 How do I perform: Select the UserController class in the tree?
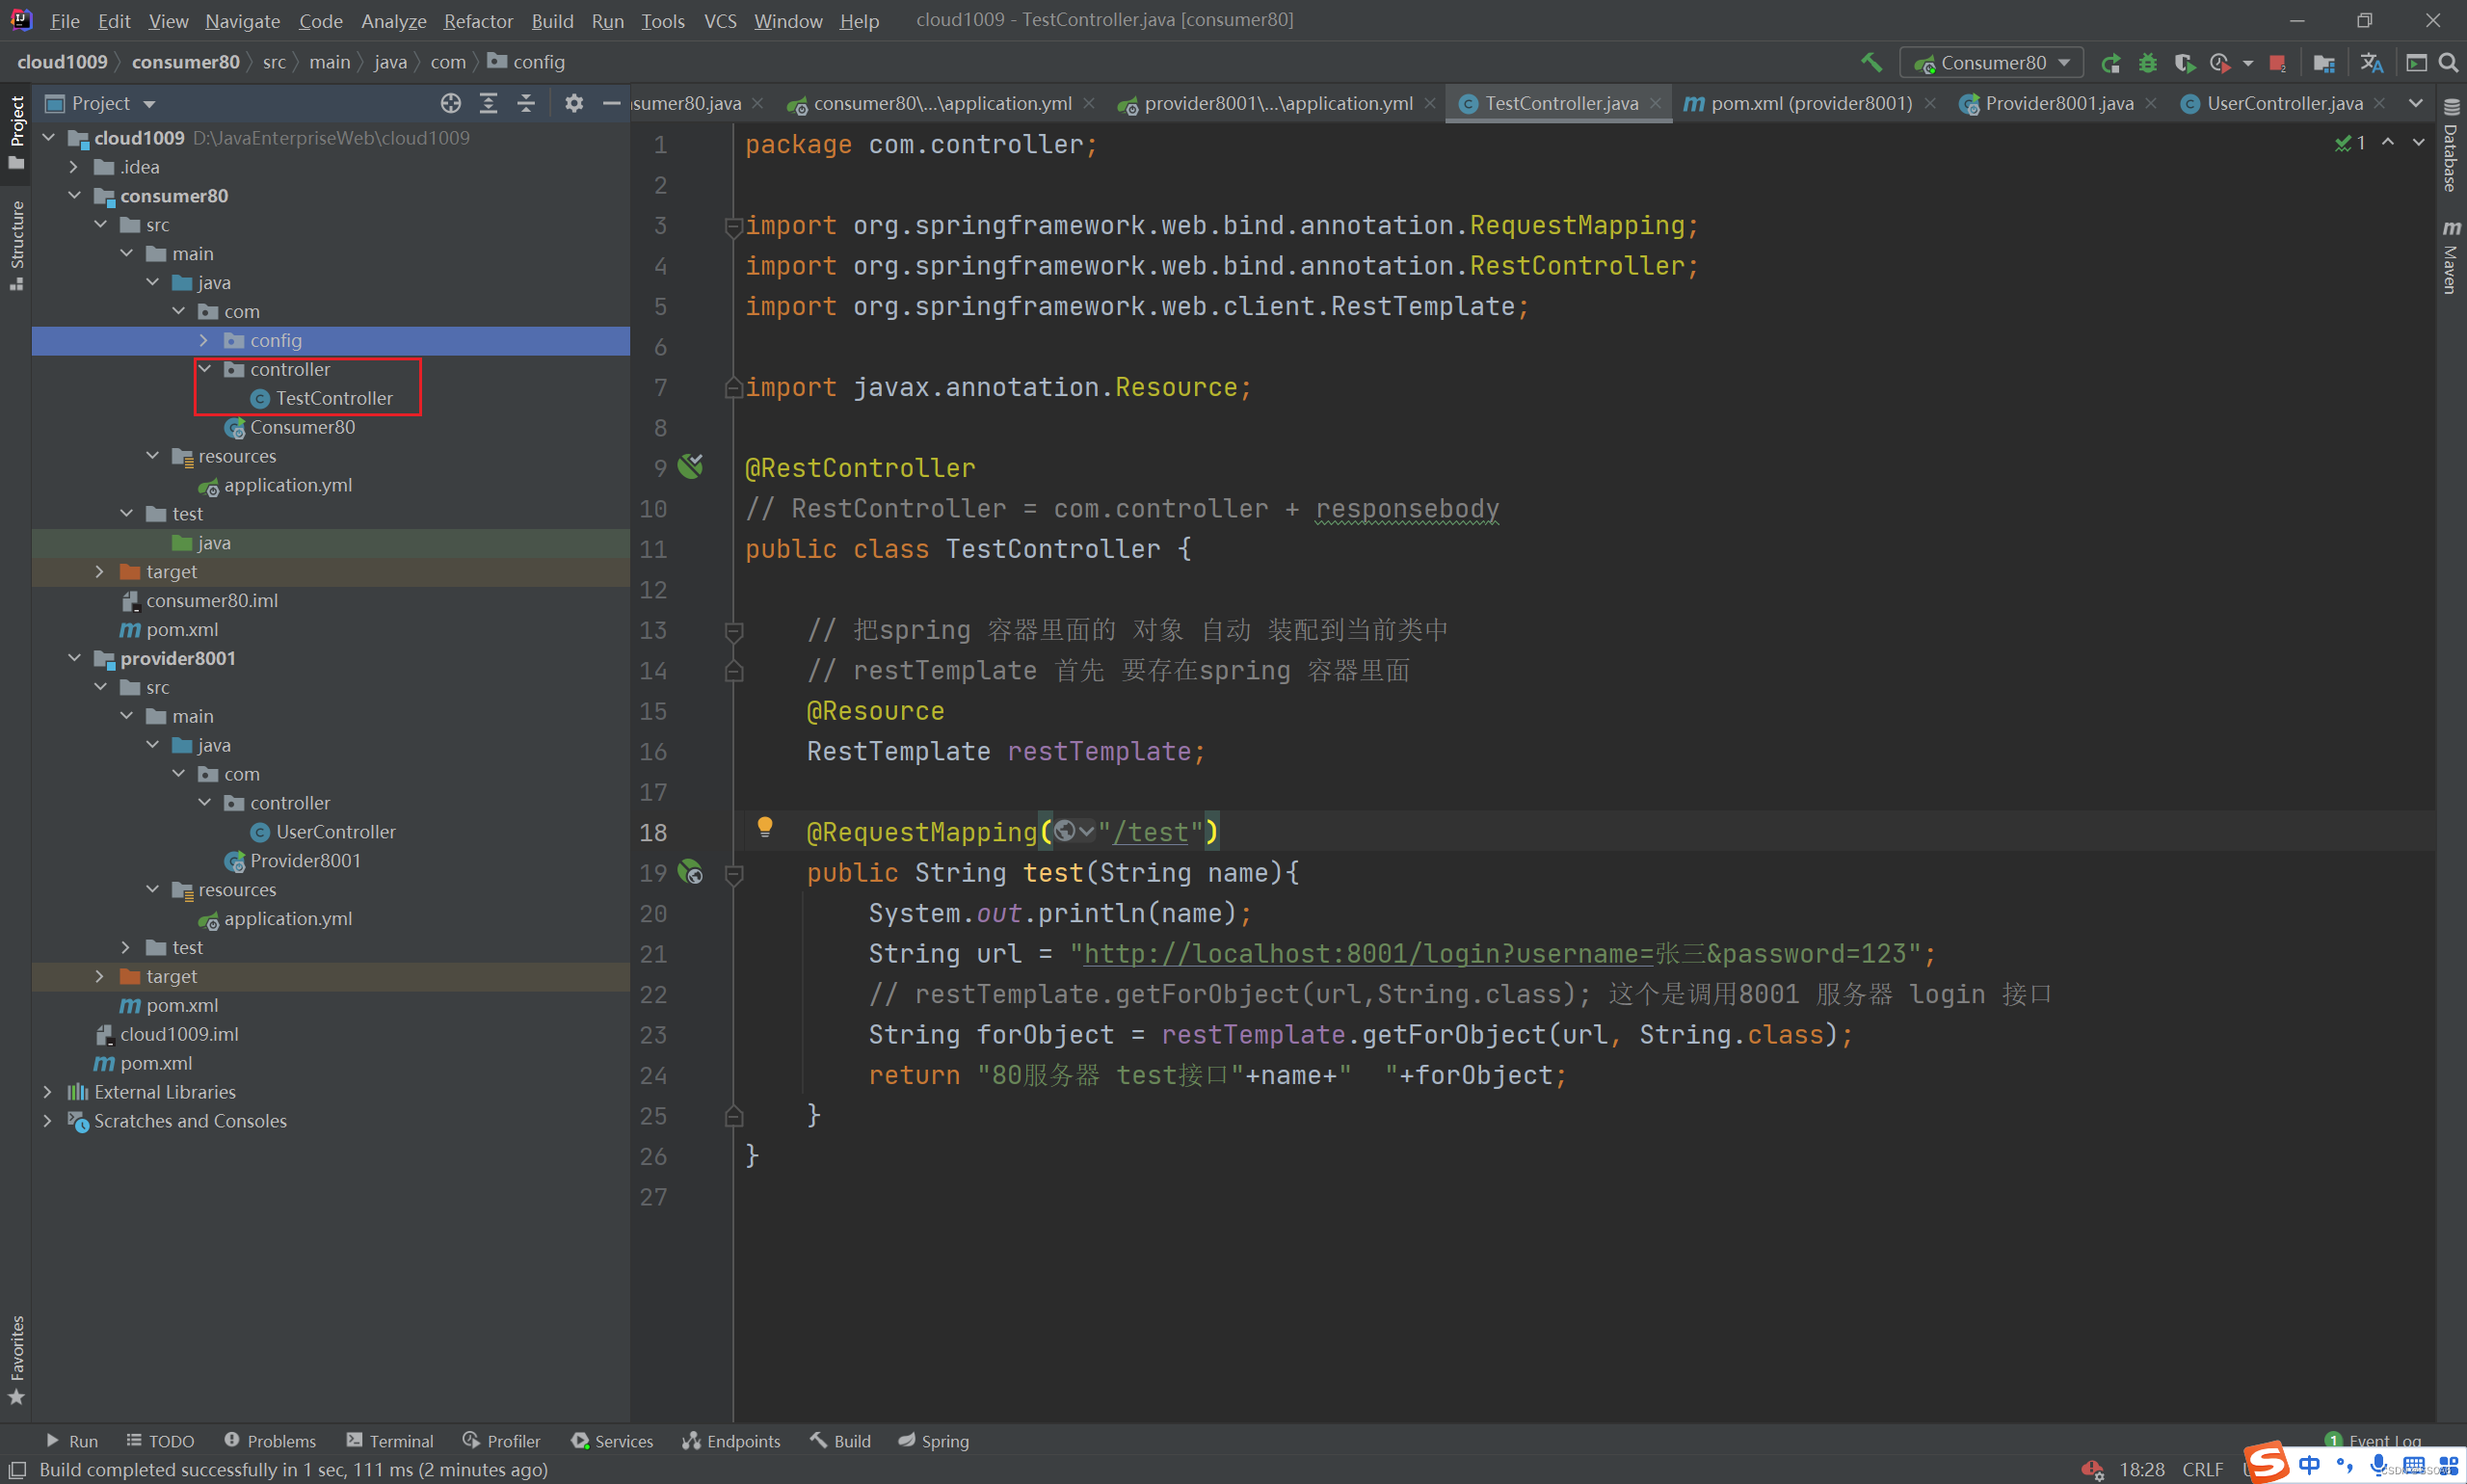click(335, 832)
